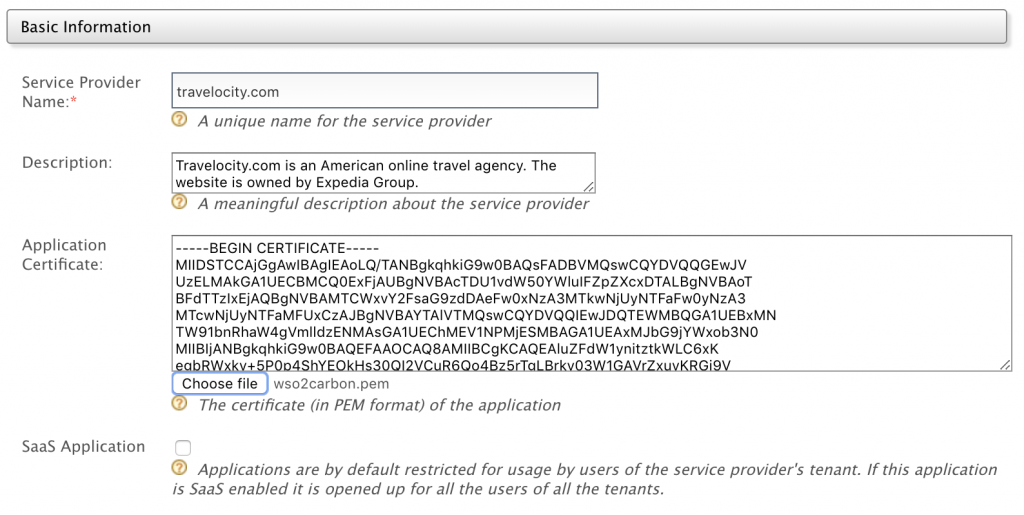This screenshot has width=1024, height=515.
Task: Click the 'A unique name for the service provider' hint
Action: coord(344,121)
